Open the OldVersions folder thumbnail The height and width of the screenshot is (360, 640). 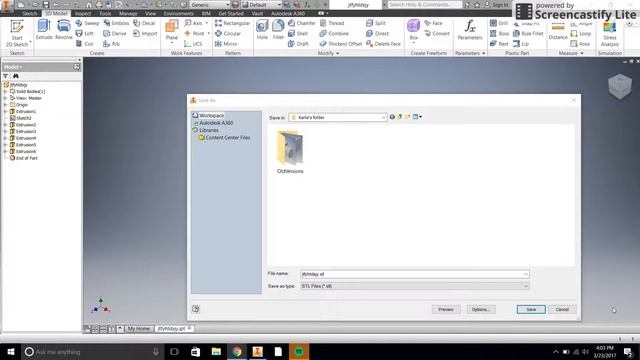tap(290, 152)
